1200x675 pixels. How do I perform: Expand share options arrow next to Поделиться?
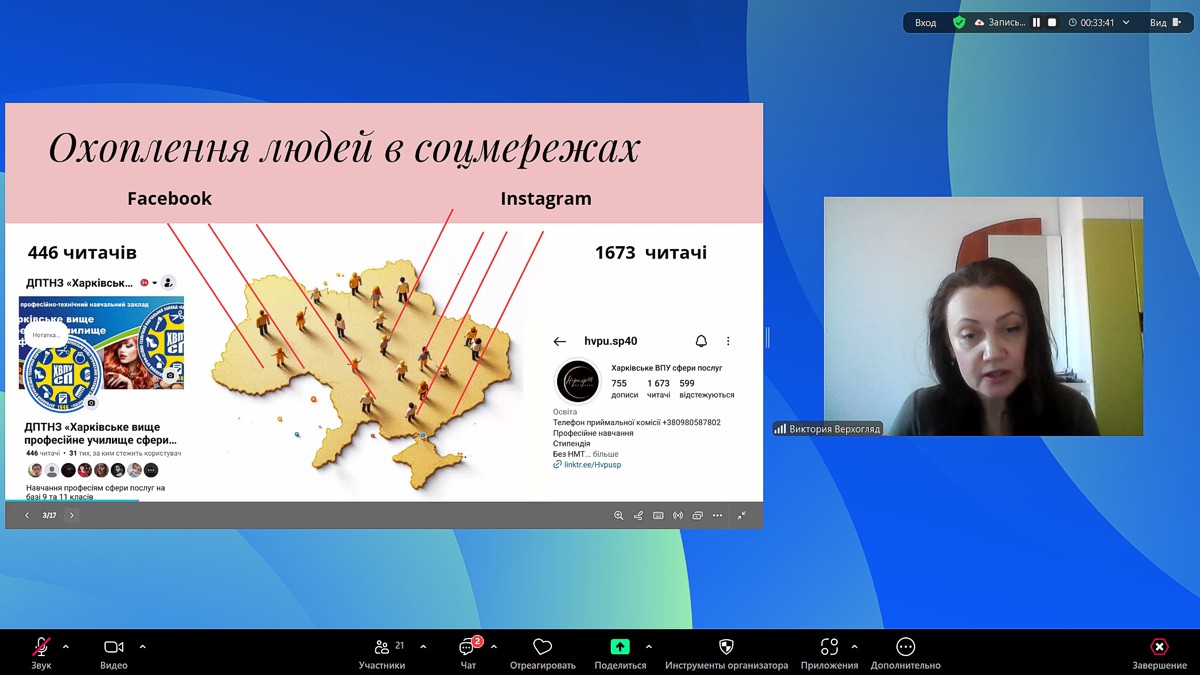pyautogui.click(x=649, y=647)
